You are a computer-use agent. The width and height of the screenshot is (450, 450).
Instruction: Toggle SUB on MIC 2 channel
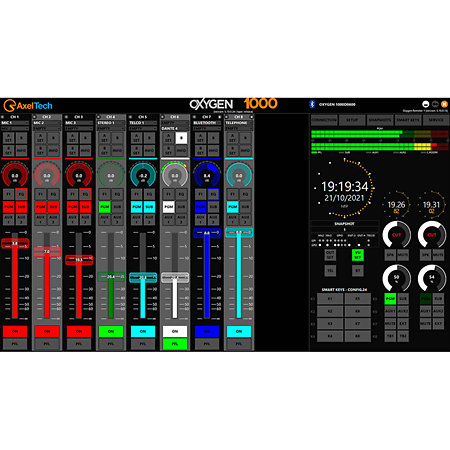[x=53, y=207]
